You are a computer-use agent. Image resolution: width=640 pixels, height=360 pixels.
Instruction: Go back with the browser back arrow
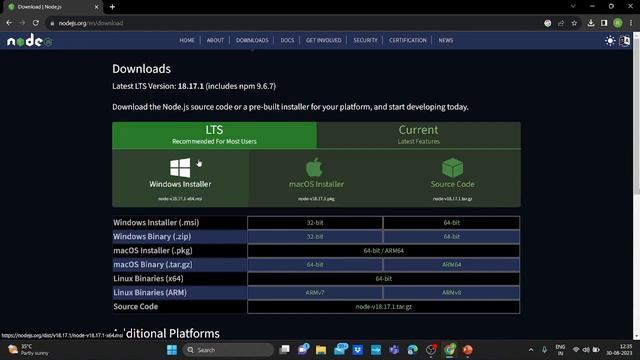pos(9,23)
